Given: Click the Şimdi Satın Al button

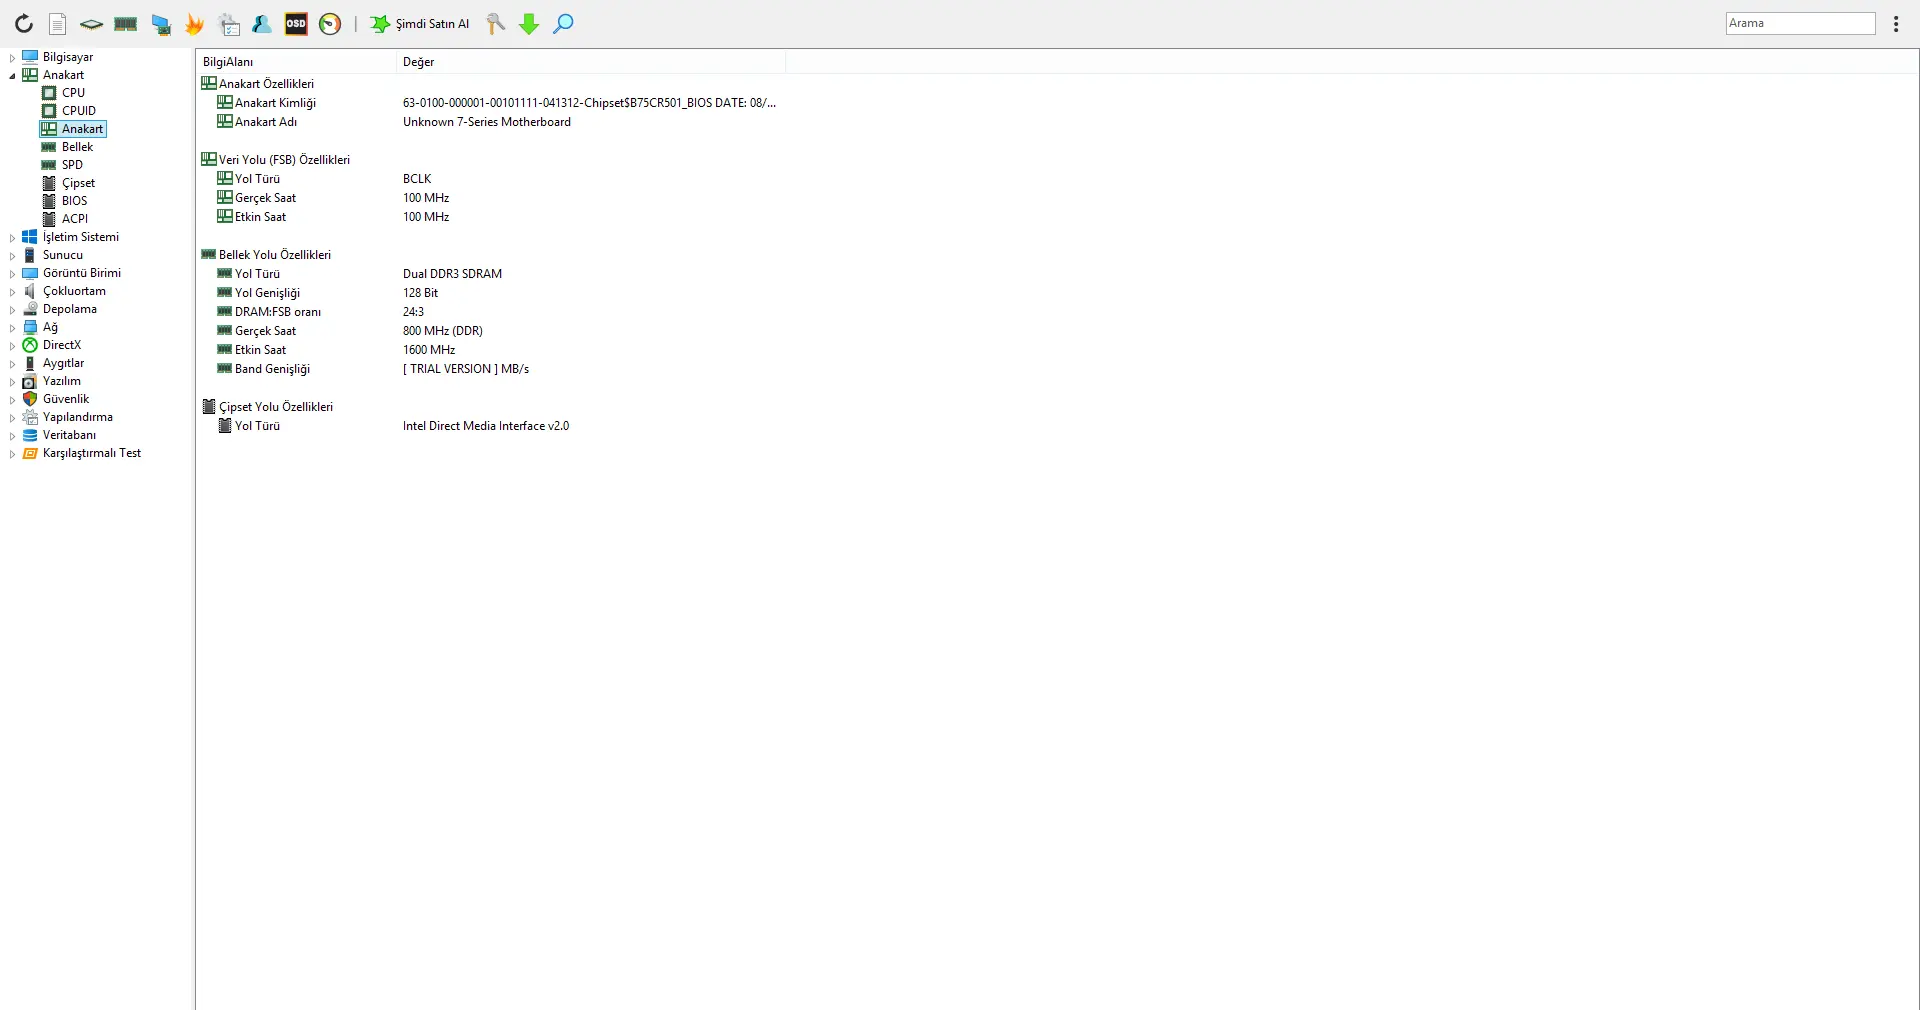Looking at the screenshot, I should coord(420,24).
